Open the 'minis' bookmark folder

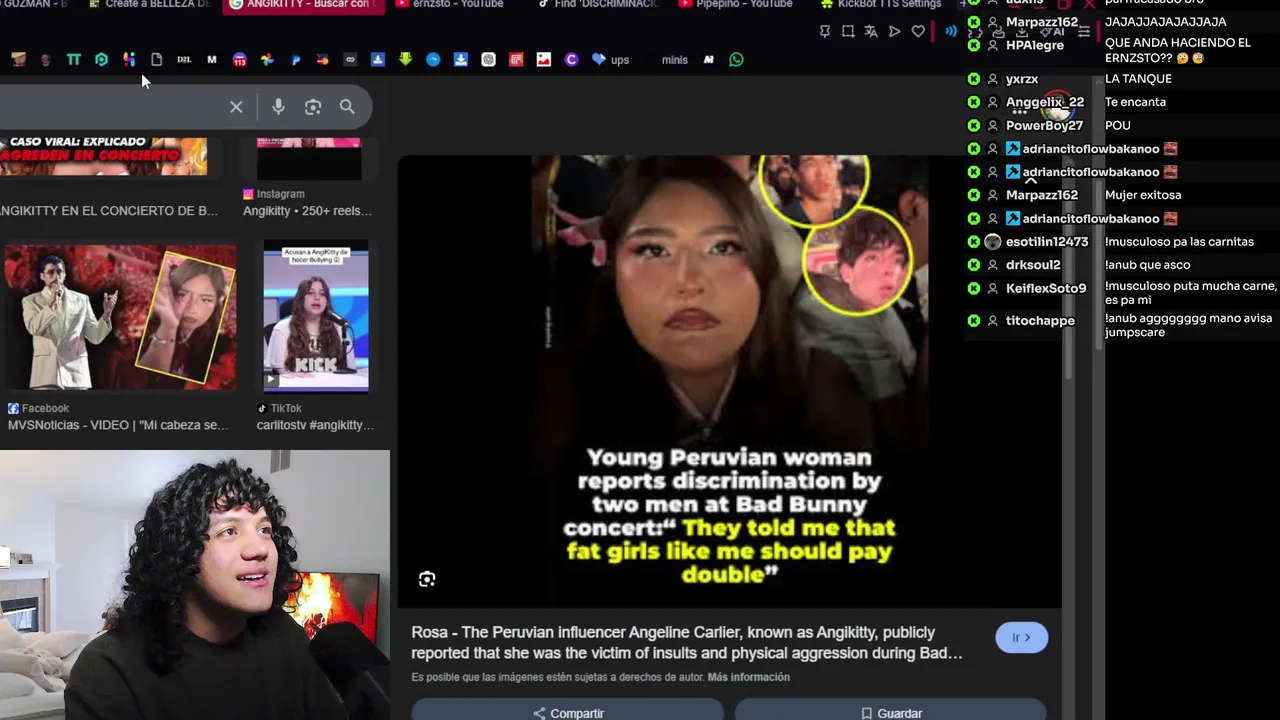[x=675, y=60]
